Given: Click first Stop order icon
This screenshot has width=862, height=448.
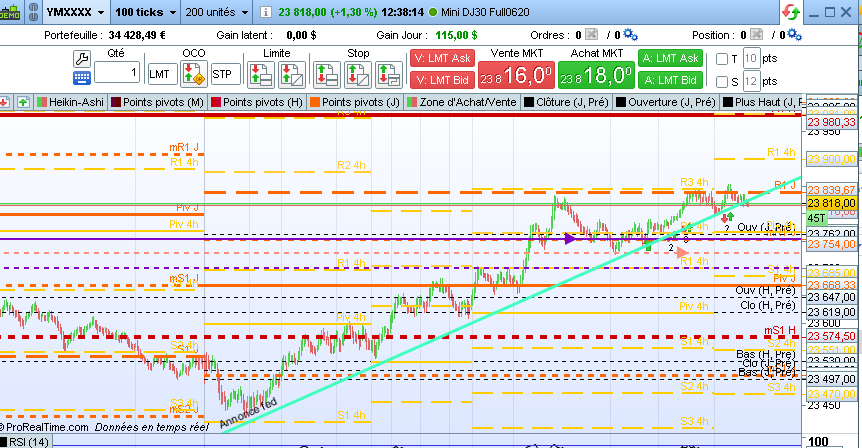Looking at the screenshot, I should pyautogui.click(x=327, y=74).
